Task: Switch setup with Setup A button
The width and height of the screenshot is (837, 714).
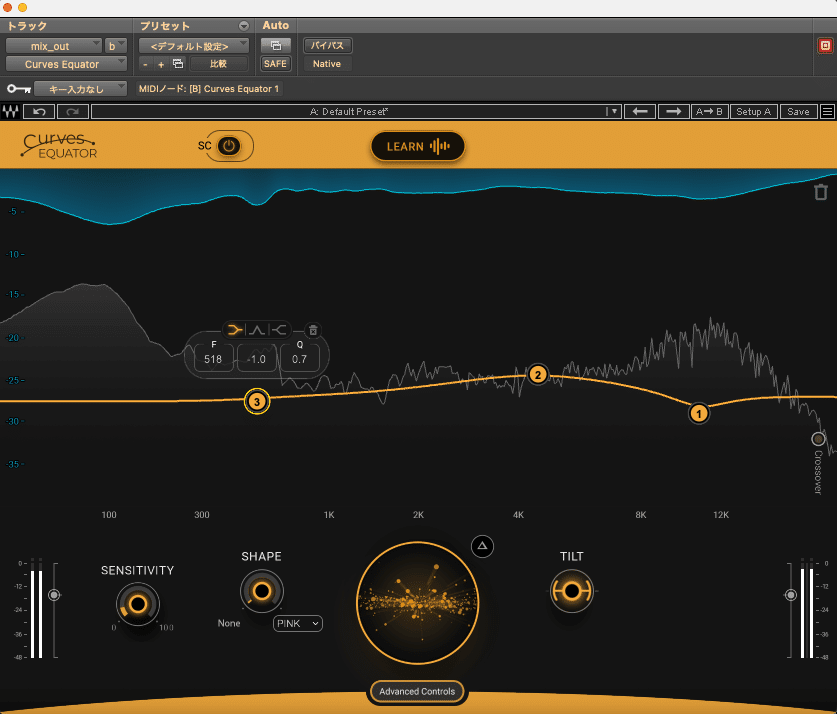Action: 753,112
